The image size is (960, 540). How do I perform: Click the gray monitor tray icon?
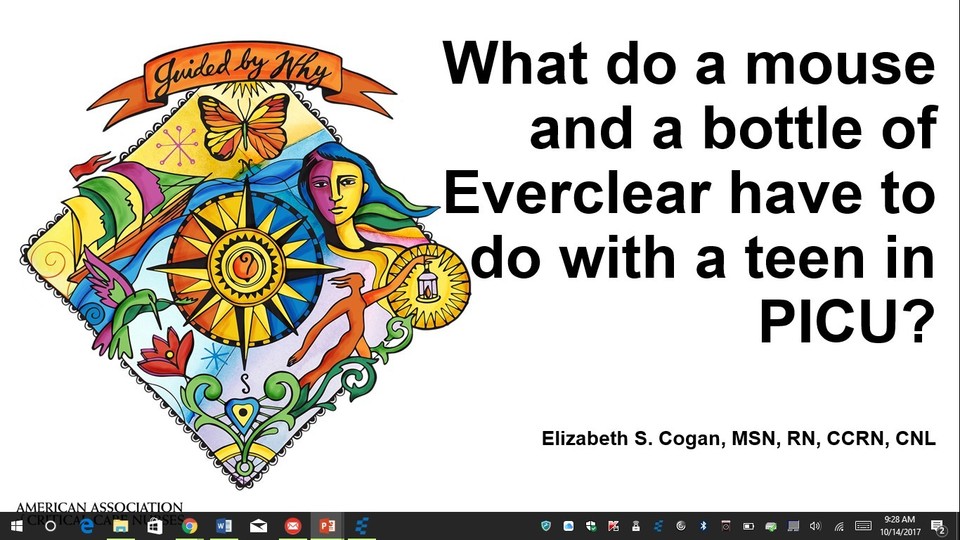coord(793,526)
